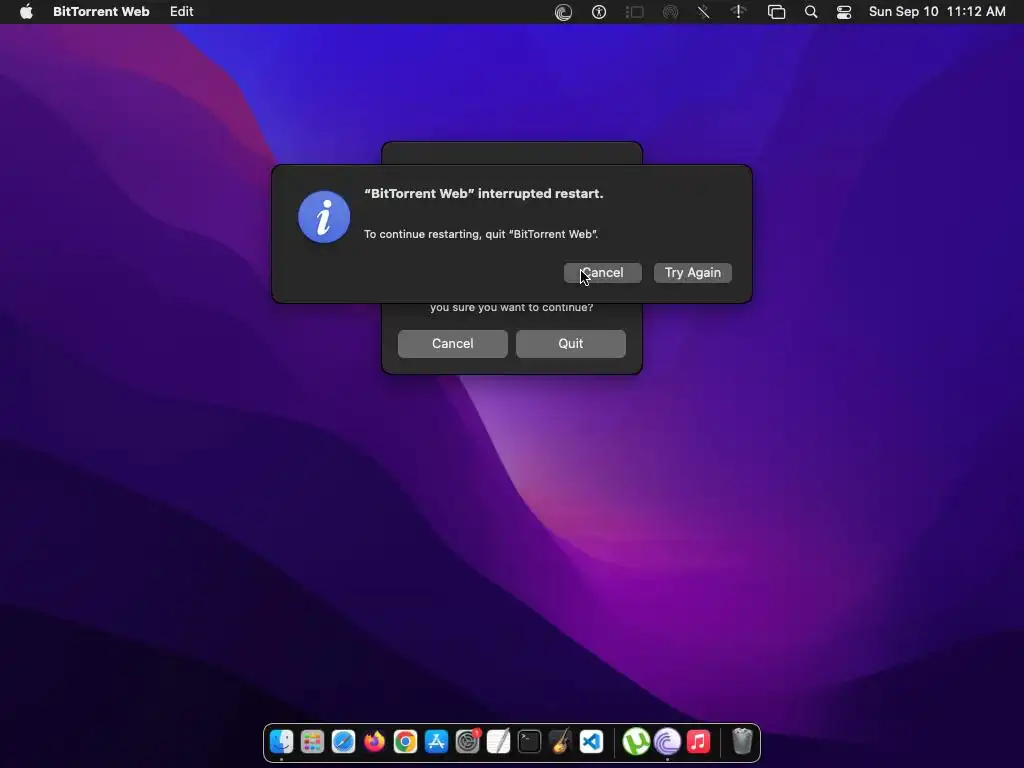The image size is (1024, 768).
Task: Click Quit in the BitTorrent quit dialog
Action: (571, 344)
